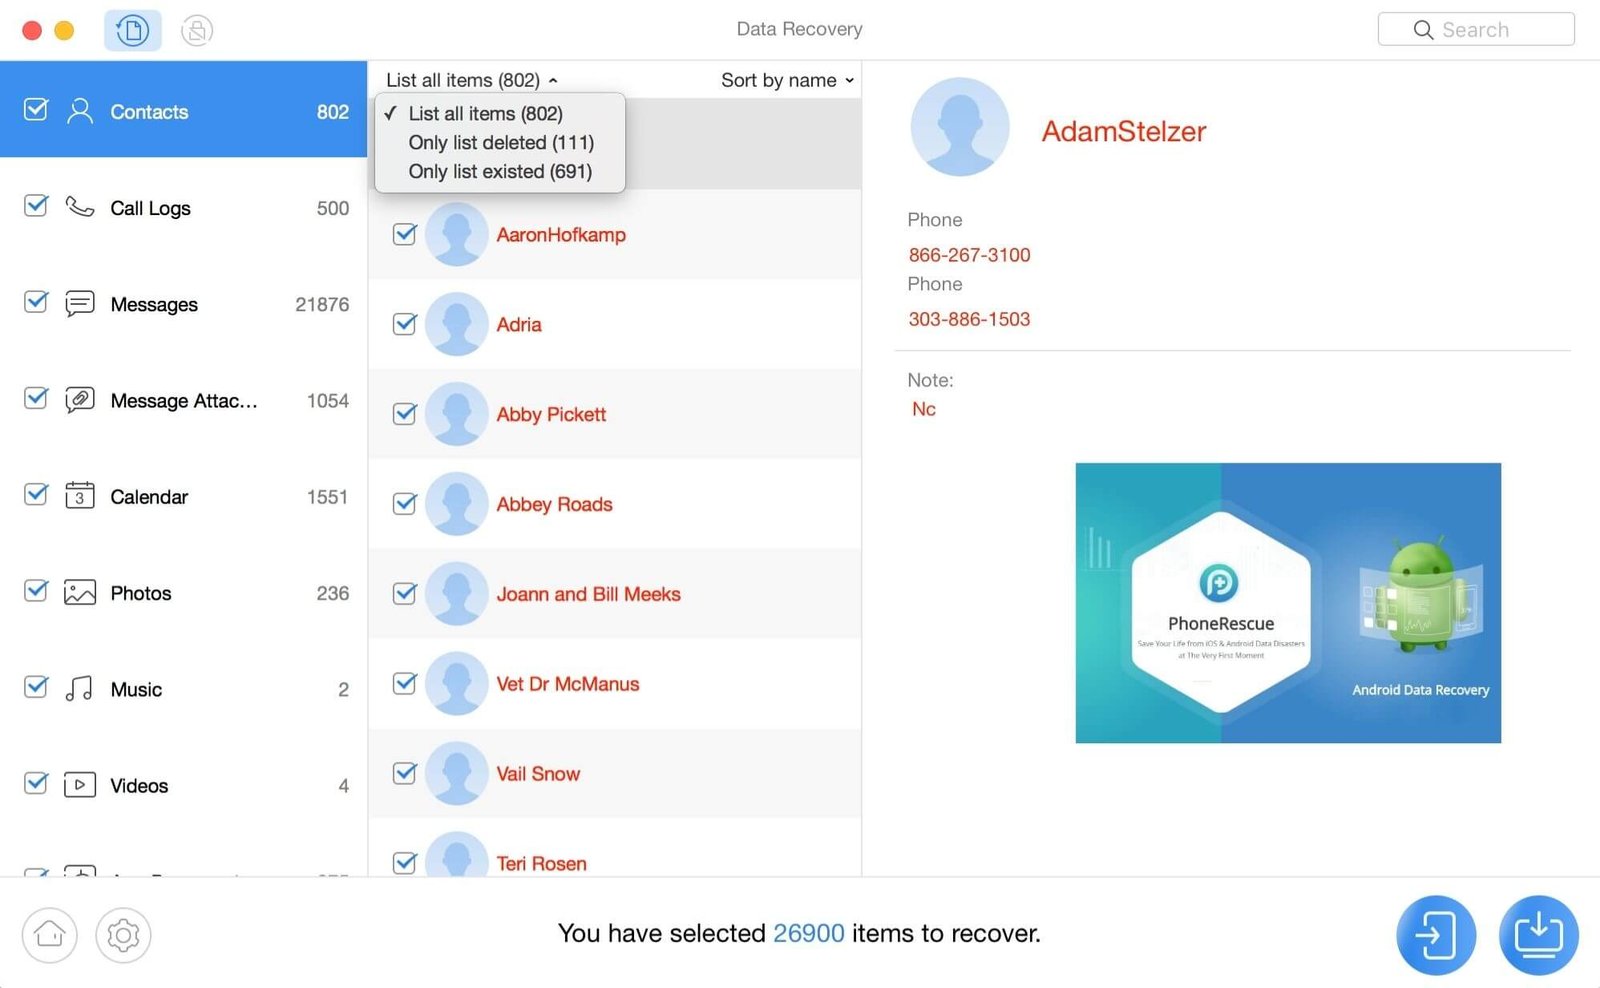Select the Calendar category label
This screenshot has height=988, width=1600.
(149, 497)
